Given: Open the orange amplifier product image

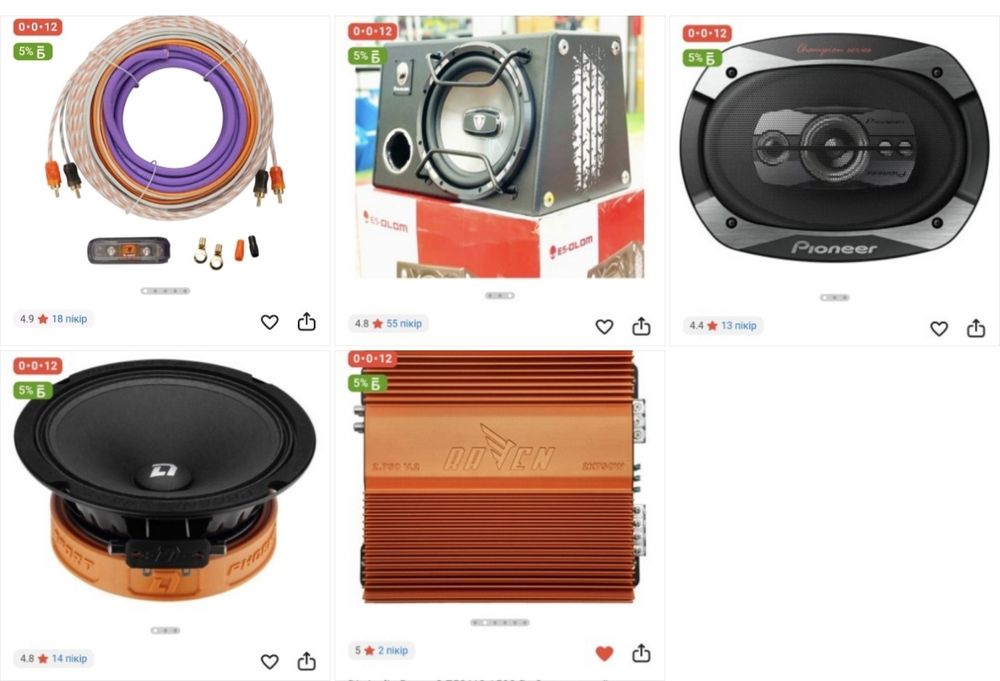Looking at the screenshot, I should (500, 477).
